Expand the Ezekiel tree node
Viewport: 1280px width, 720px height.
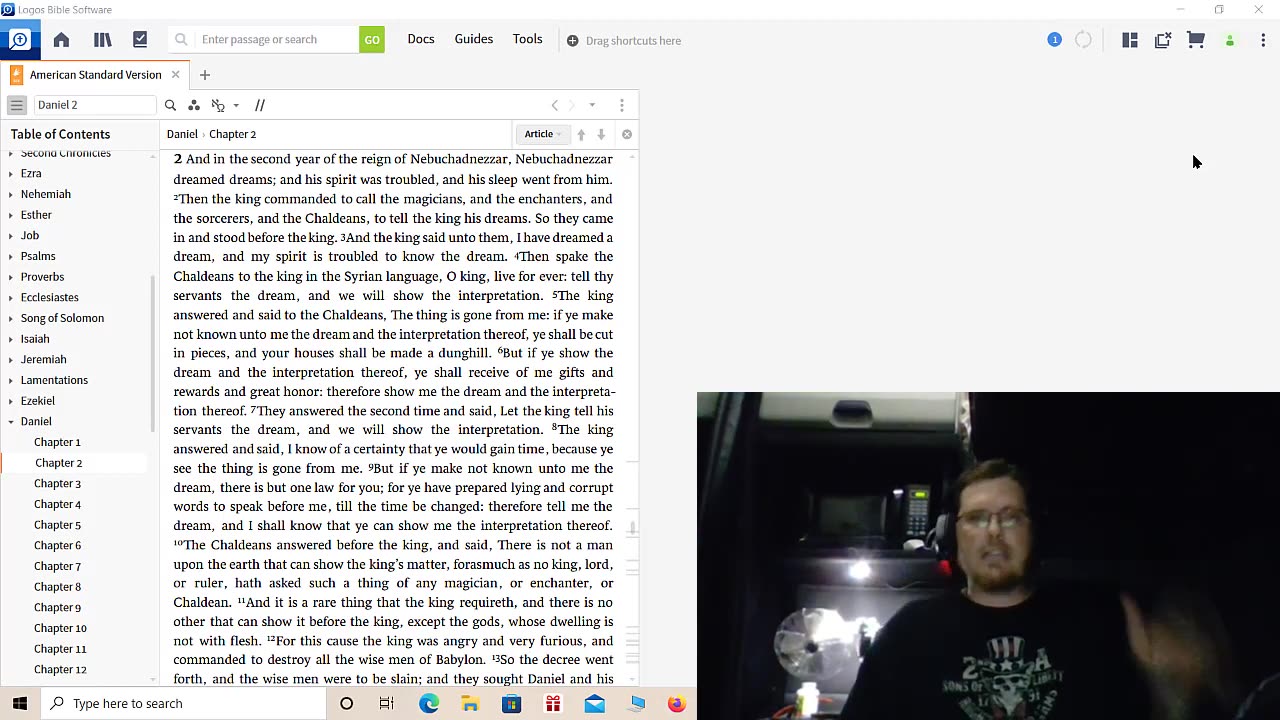coord(11,401)
